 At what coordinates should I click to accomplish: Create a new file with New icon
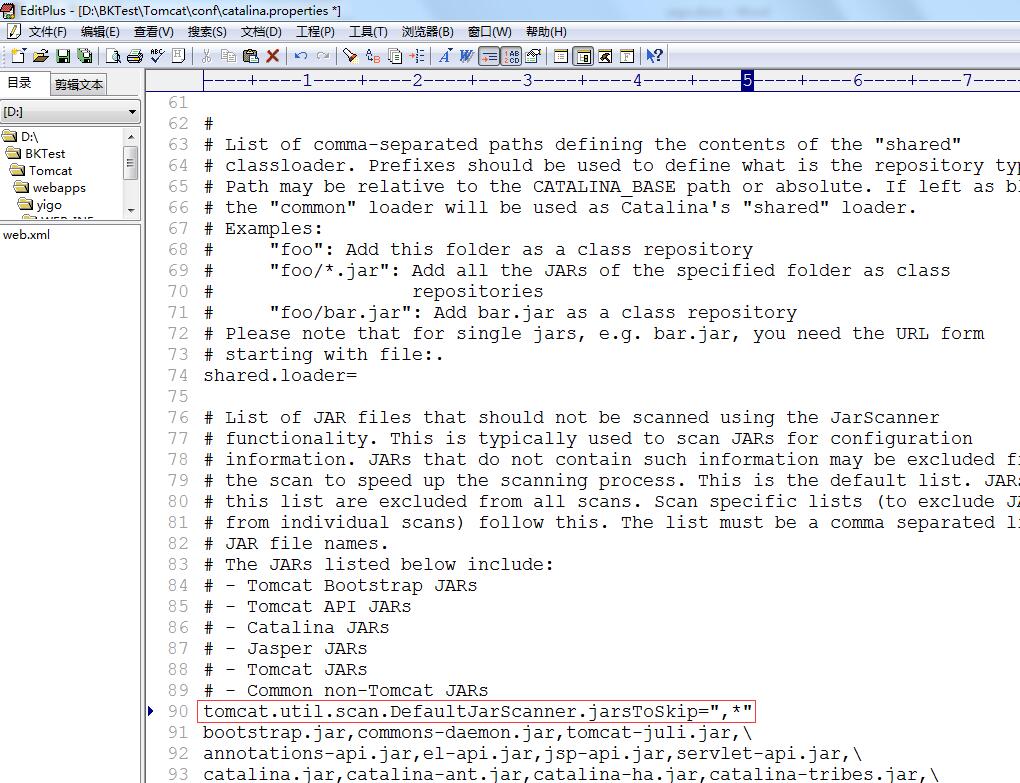point(18,56)
